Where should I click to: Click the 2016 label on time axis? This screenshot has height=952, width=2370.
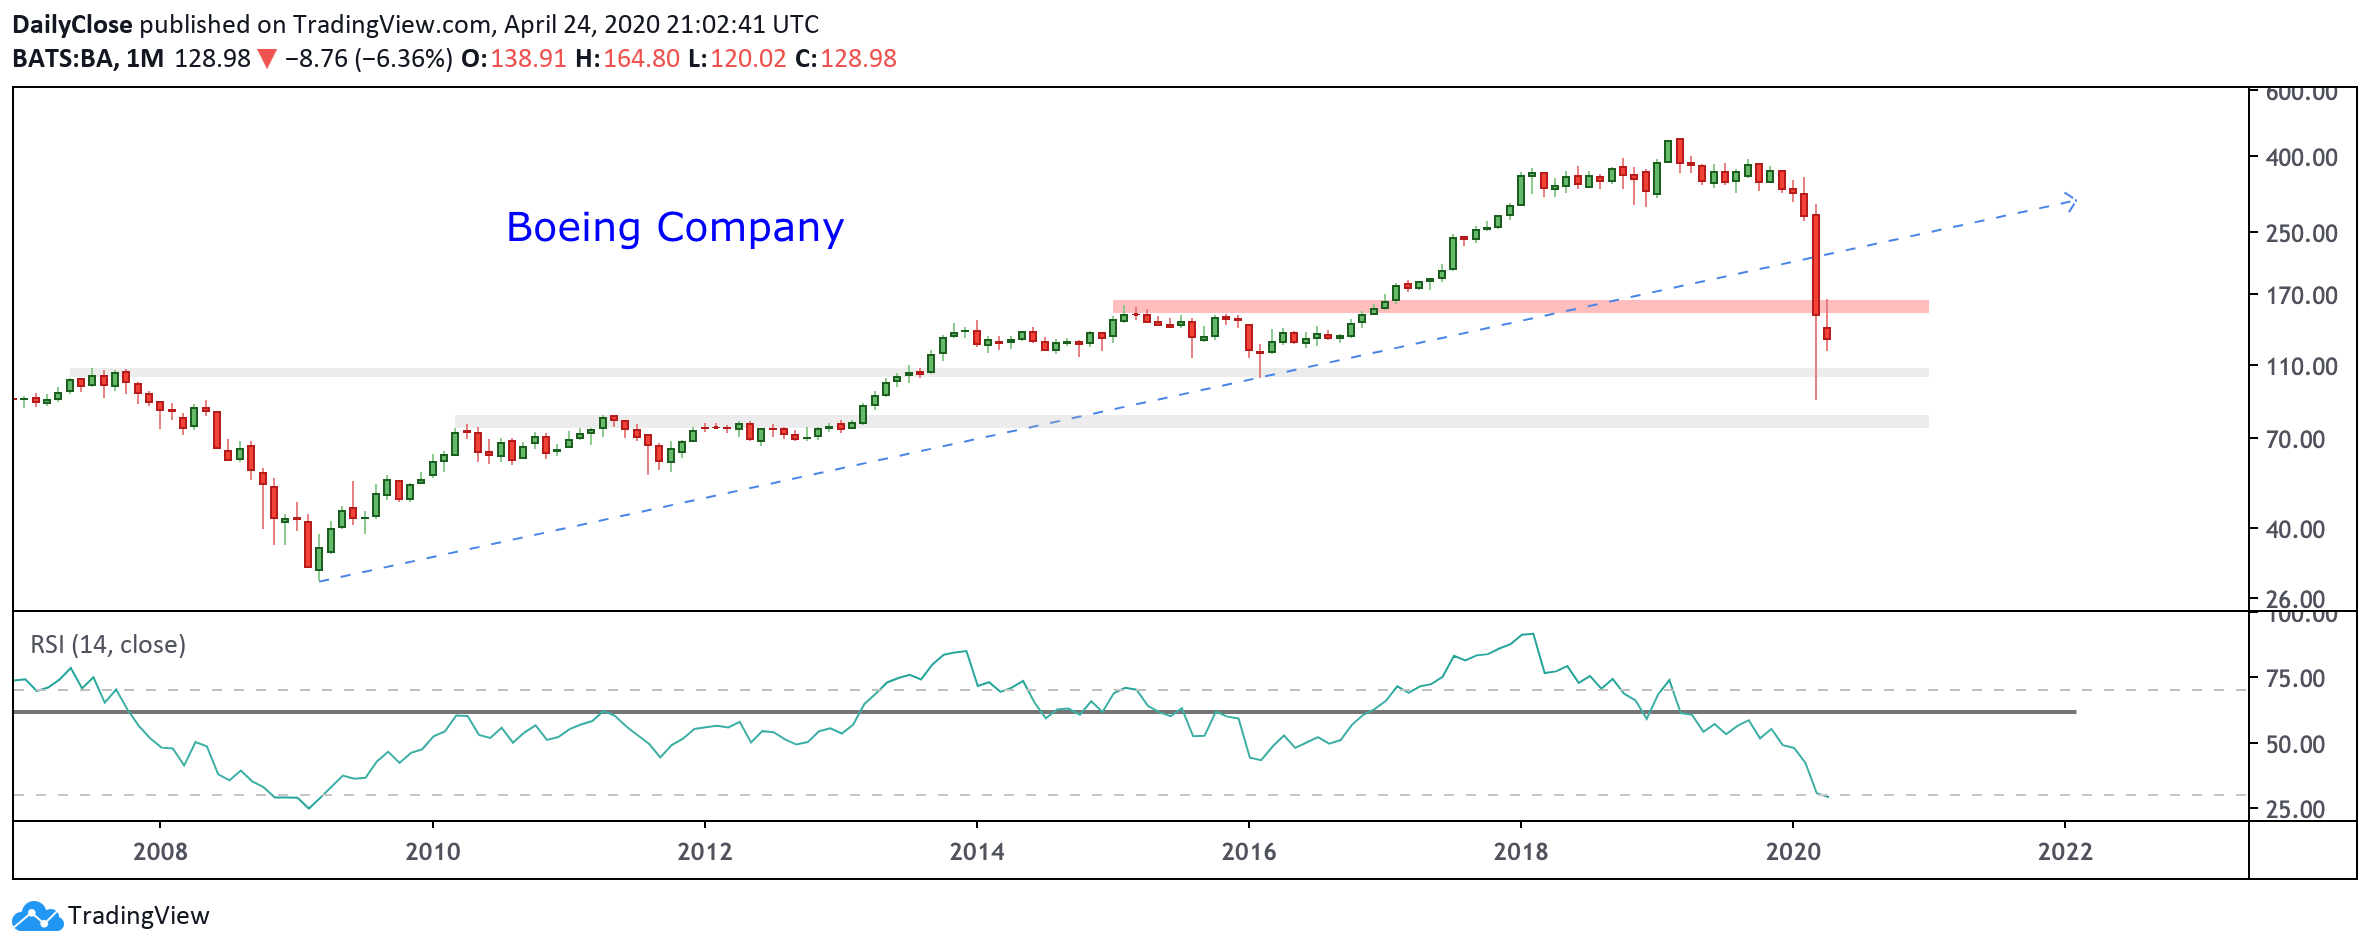(x=1248, y=852)
